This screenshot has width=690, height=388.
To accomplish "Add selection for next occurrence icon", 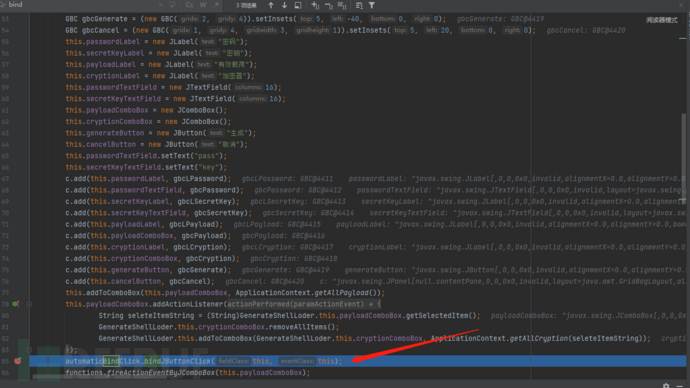I will point(315,5).
